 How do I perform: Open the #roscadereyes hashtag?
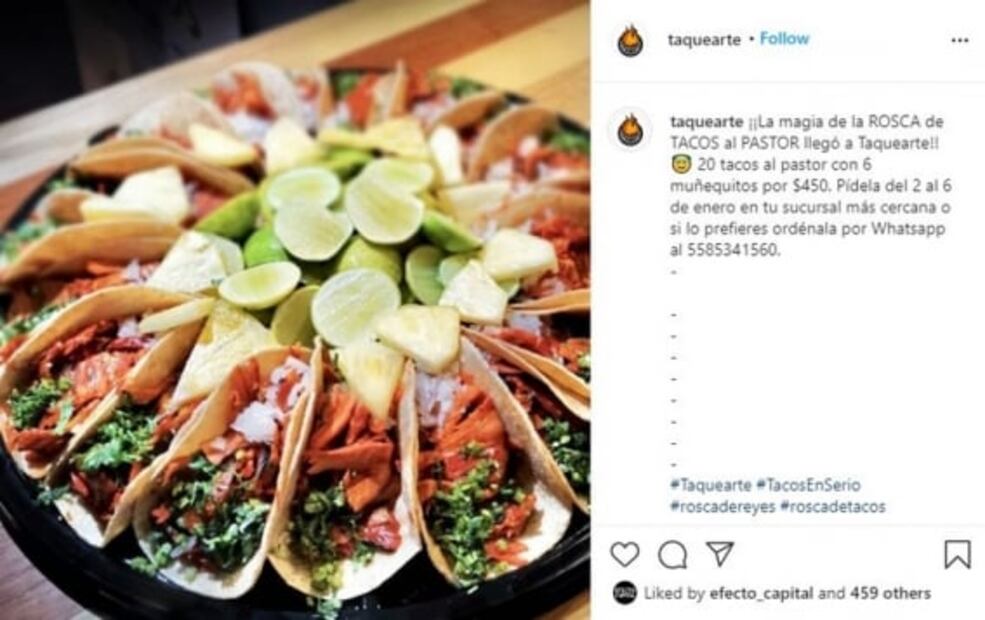click(722, 506)
